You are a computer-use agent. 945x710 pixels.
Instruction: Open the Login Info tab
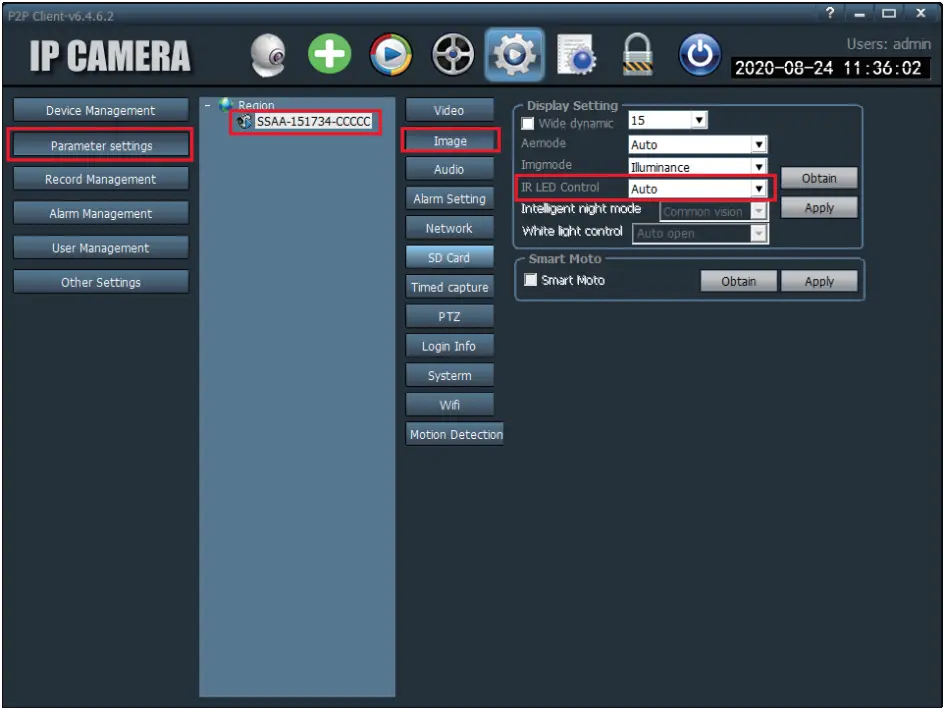pyautogui.click(x=450, y=346)
